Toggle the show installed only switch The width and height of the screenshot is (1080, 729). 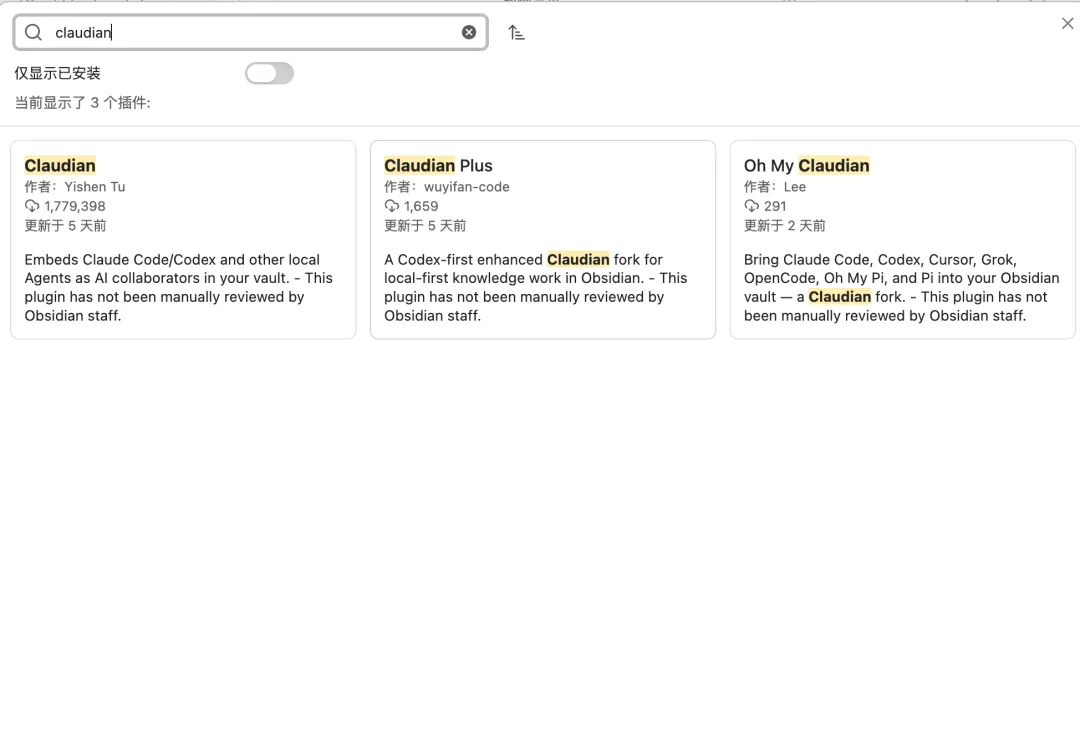(269, 73)
